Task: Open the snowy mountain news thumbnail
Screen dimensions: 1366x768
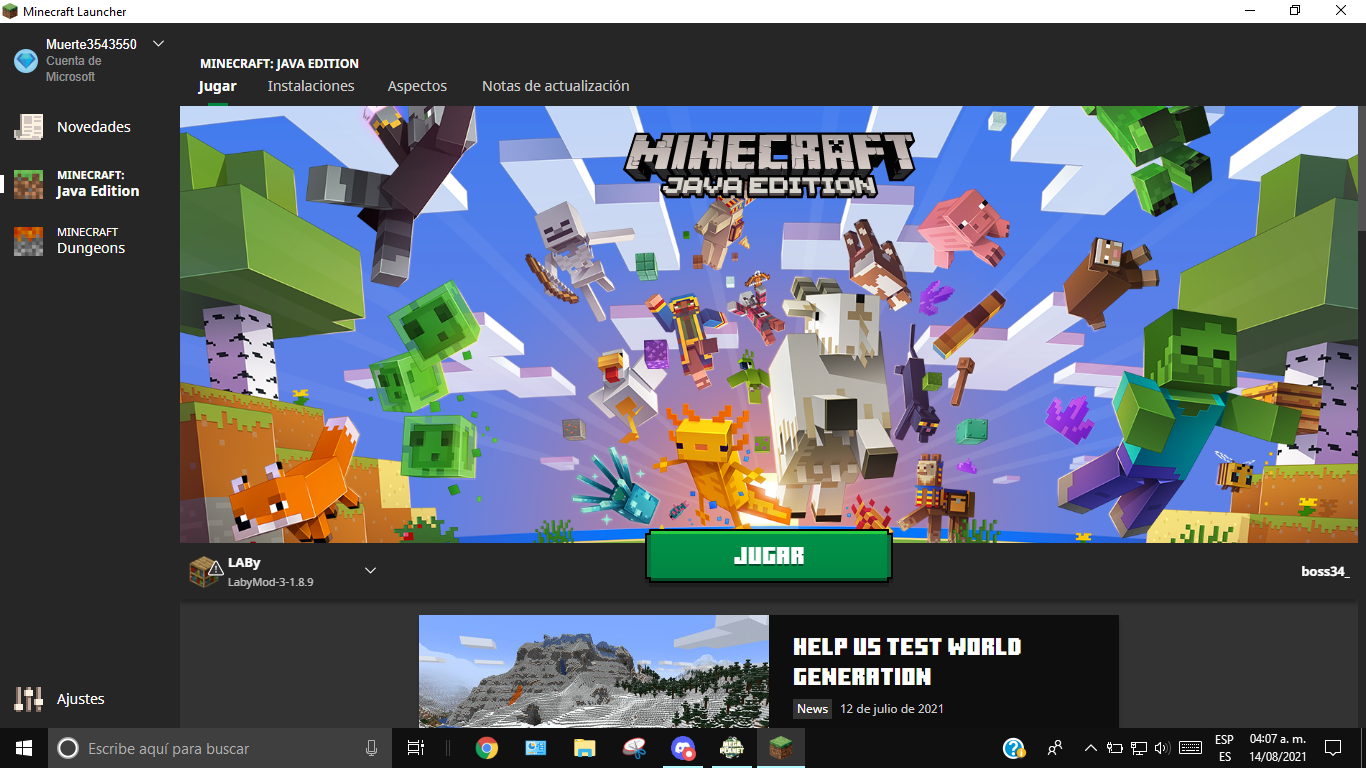Action: tap(594, 671)
